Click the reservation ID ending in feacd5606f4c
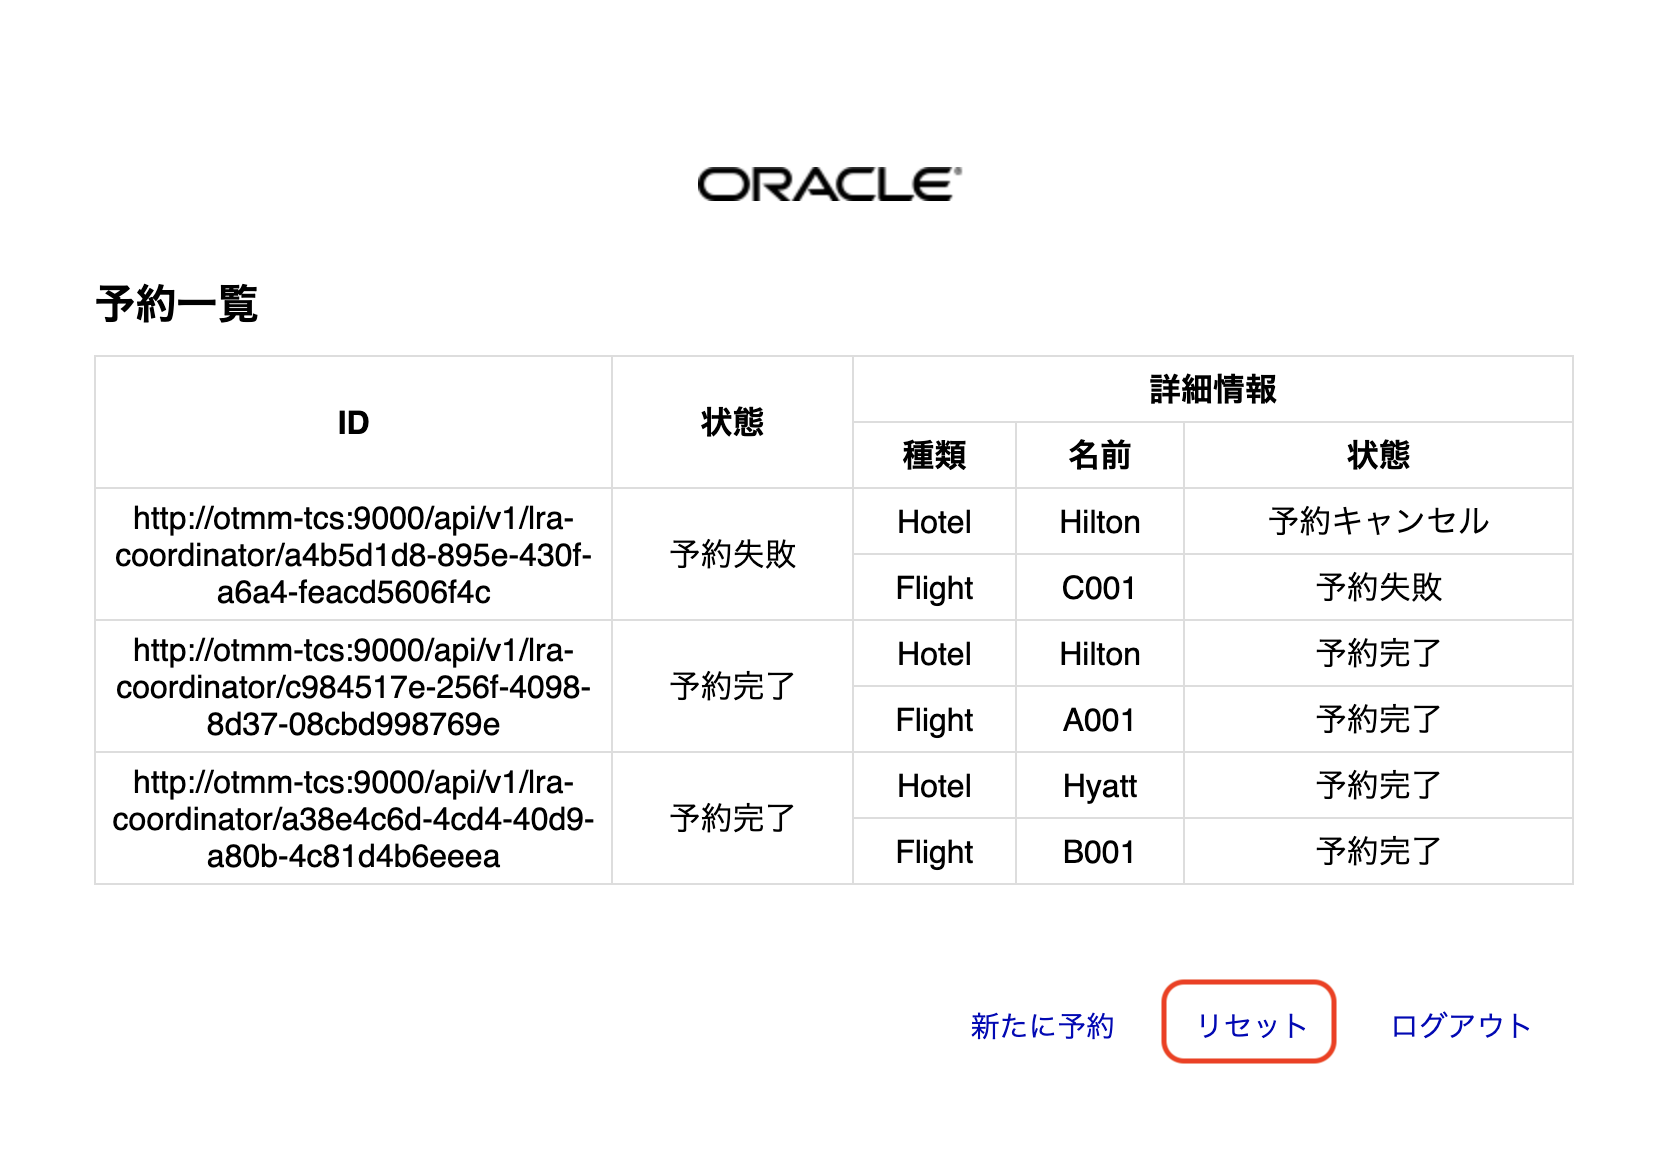This screenshot has width=1658, height=1162. point(353,555)
